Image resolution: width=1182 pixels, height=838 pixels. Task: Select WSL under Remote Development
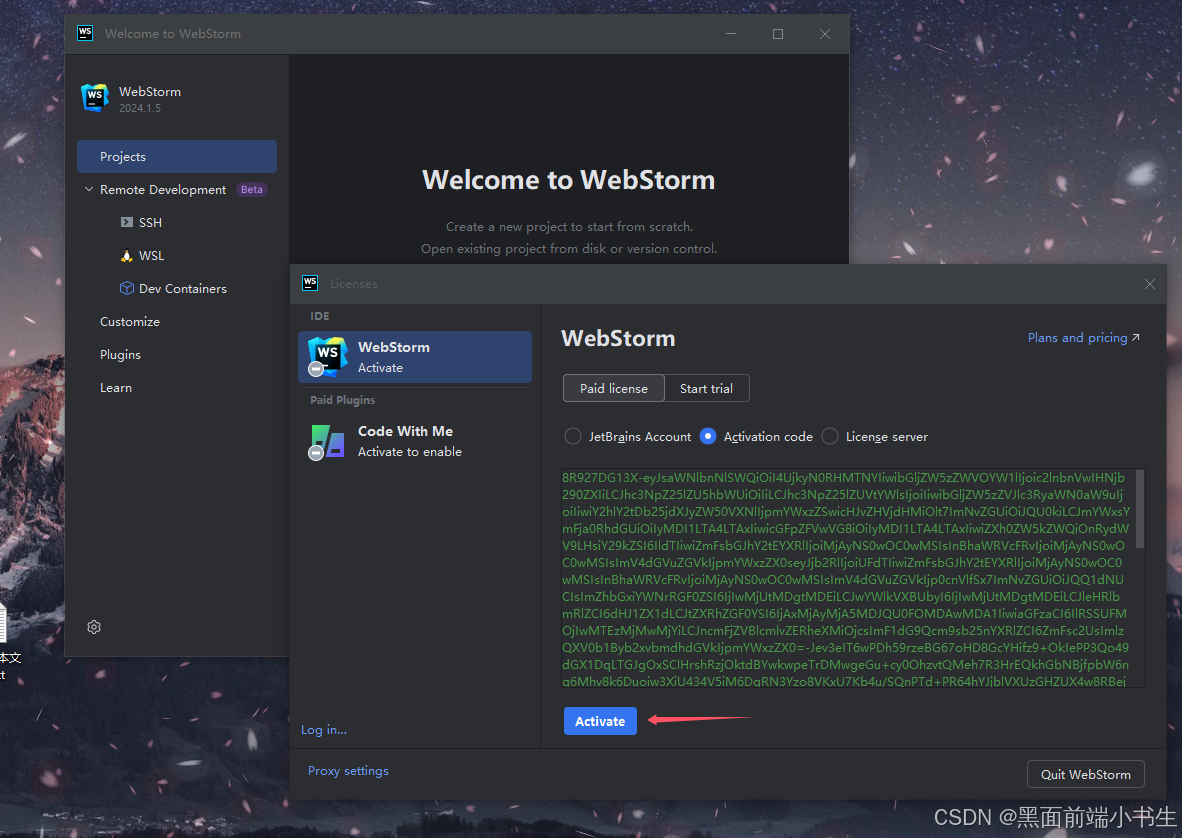(152, 255)
